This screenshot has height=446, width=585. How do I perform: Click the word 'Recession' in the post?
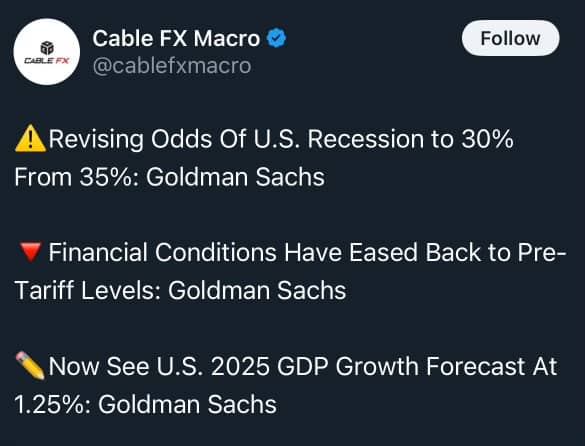click(x=366, y=139)
